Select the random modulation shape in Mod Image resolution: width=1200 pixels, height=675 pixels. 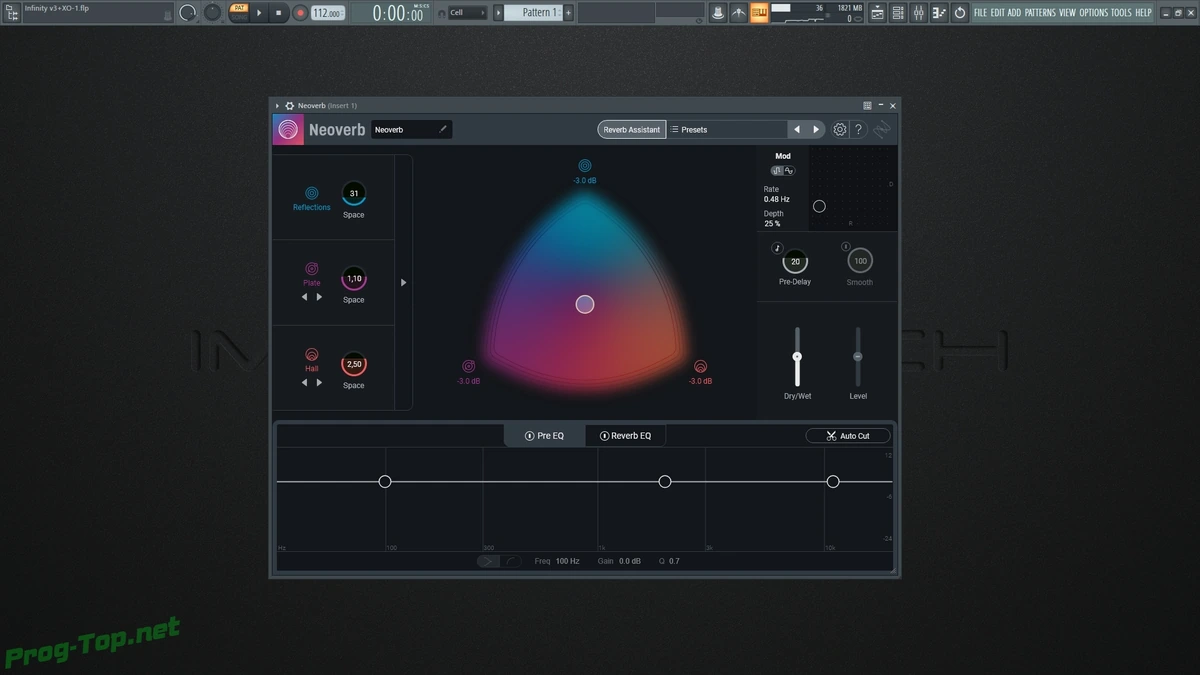click(777, 171)
